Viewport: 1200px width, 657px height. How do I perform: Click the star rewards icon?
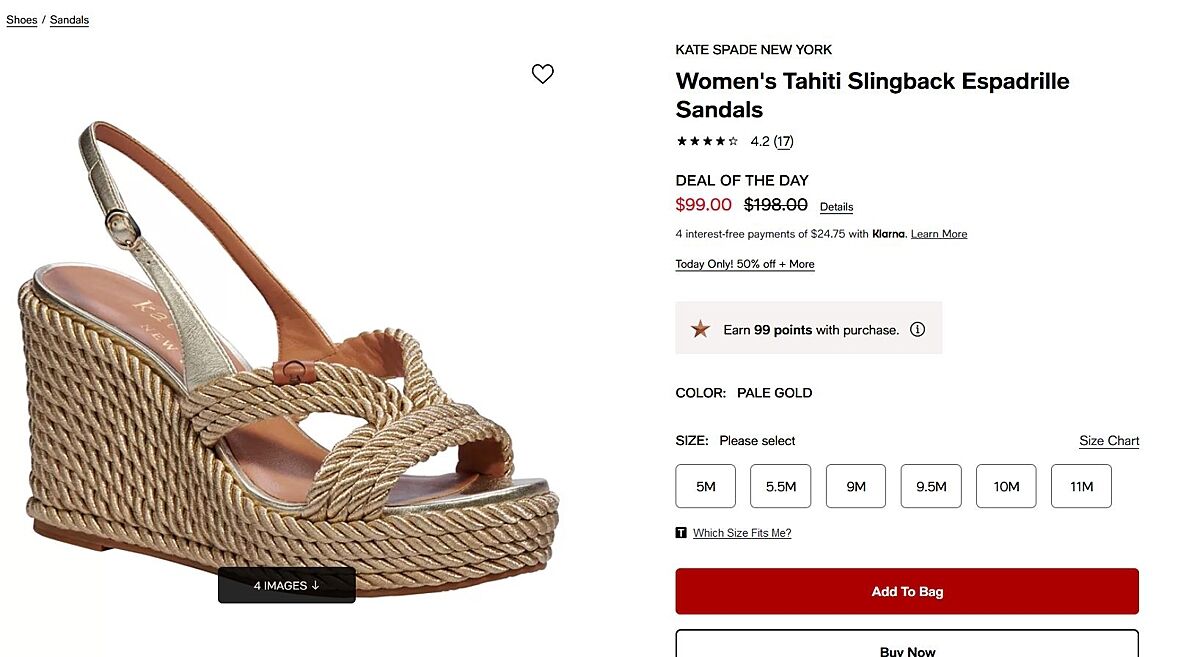point(700,329)
